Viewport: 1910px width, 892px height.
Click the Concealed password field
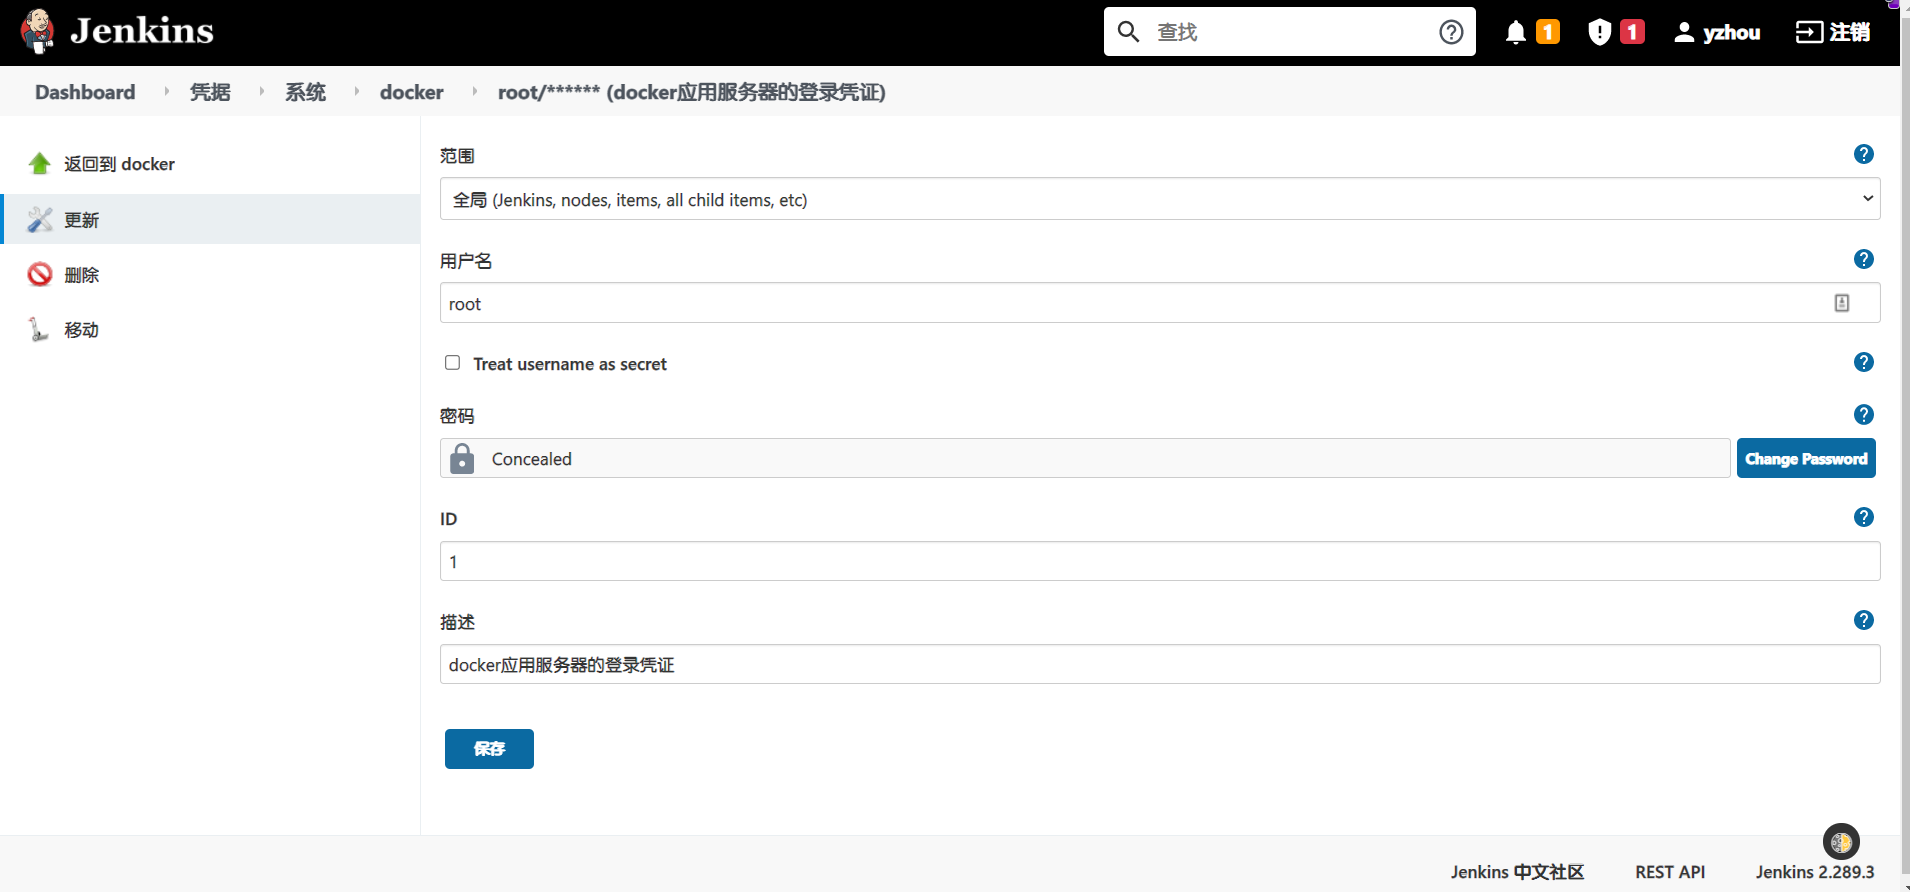1085,458
